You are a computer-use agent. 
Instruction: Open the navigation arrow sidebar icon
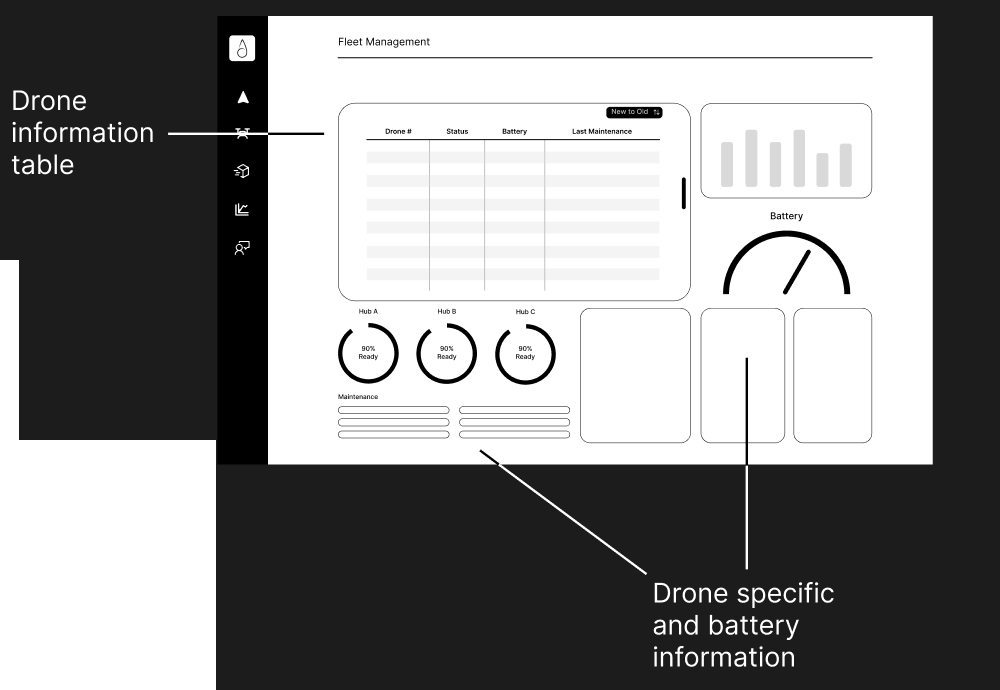243,97
